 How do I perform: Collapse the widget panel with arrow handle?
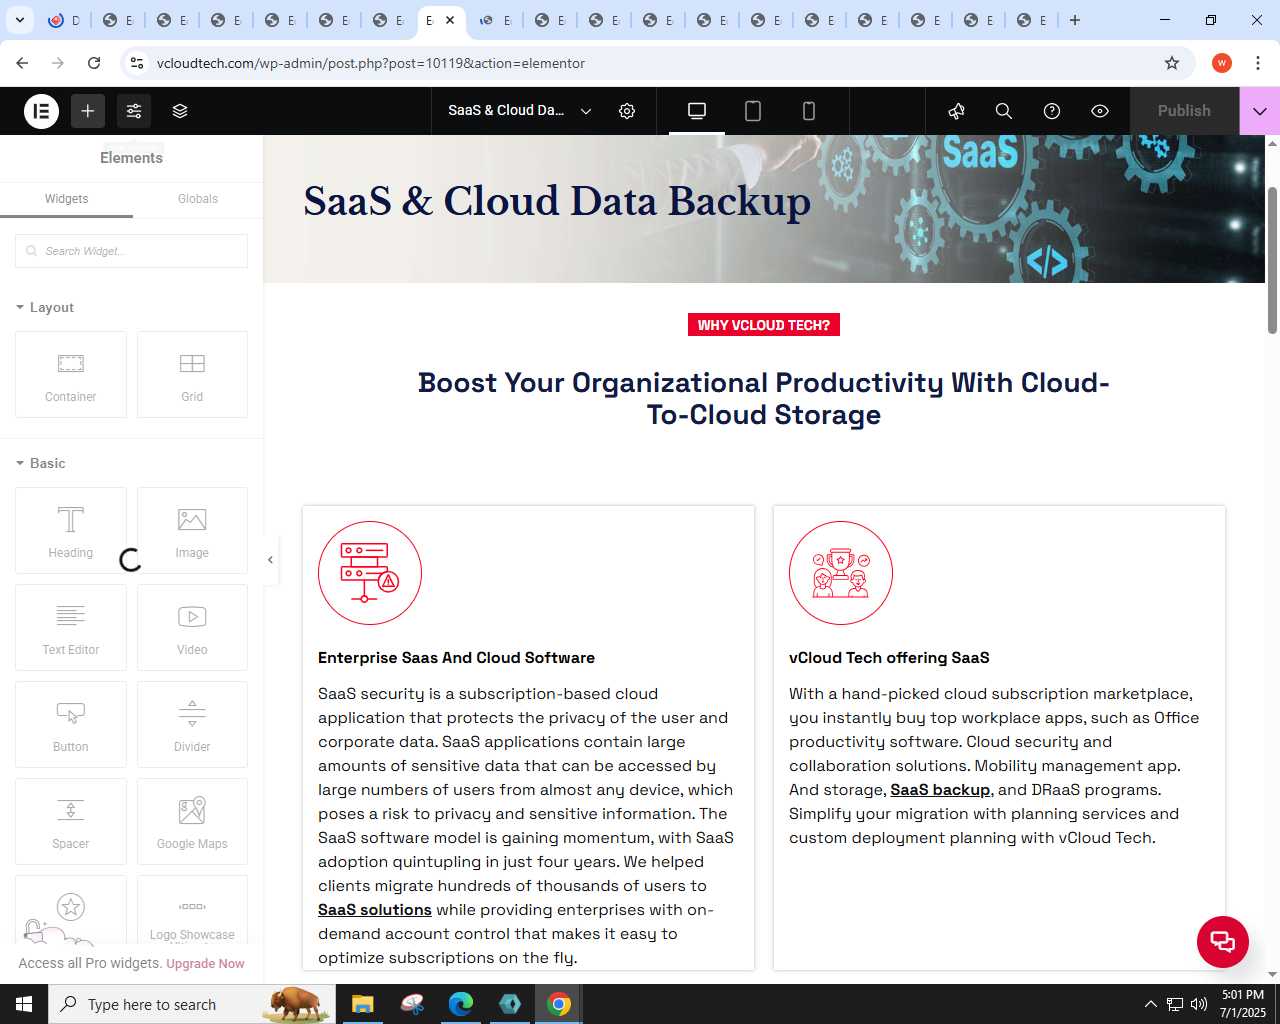click(x=270, y=560)
